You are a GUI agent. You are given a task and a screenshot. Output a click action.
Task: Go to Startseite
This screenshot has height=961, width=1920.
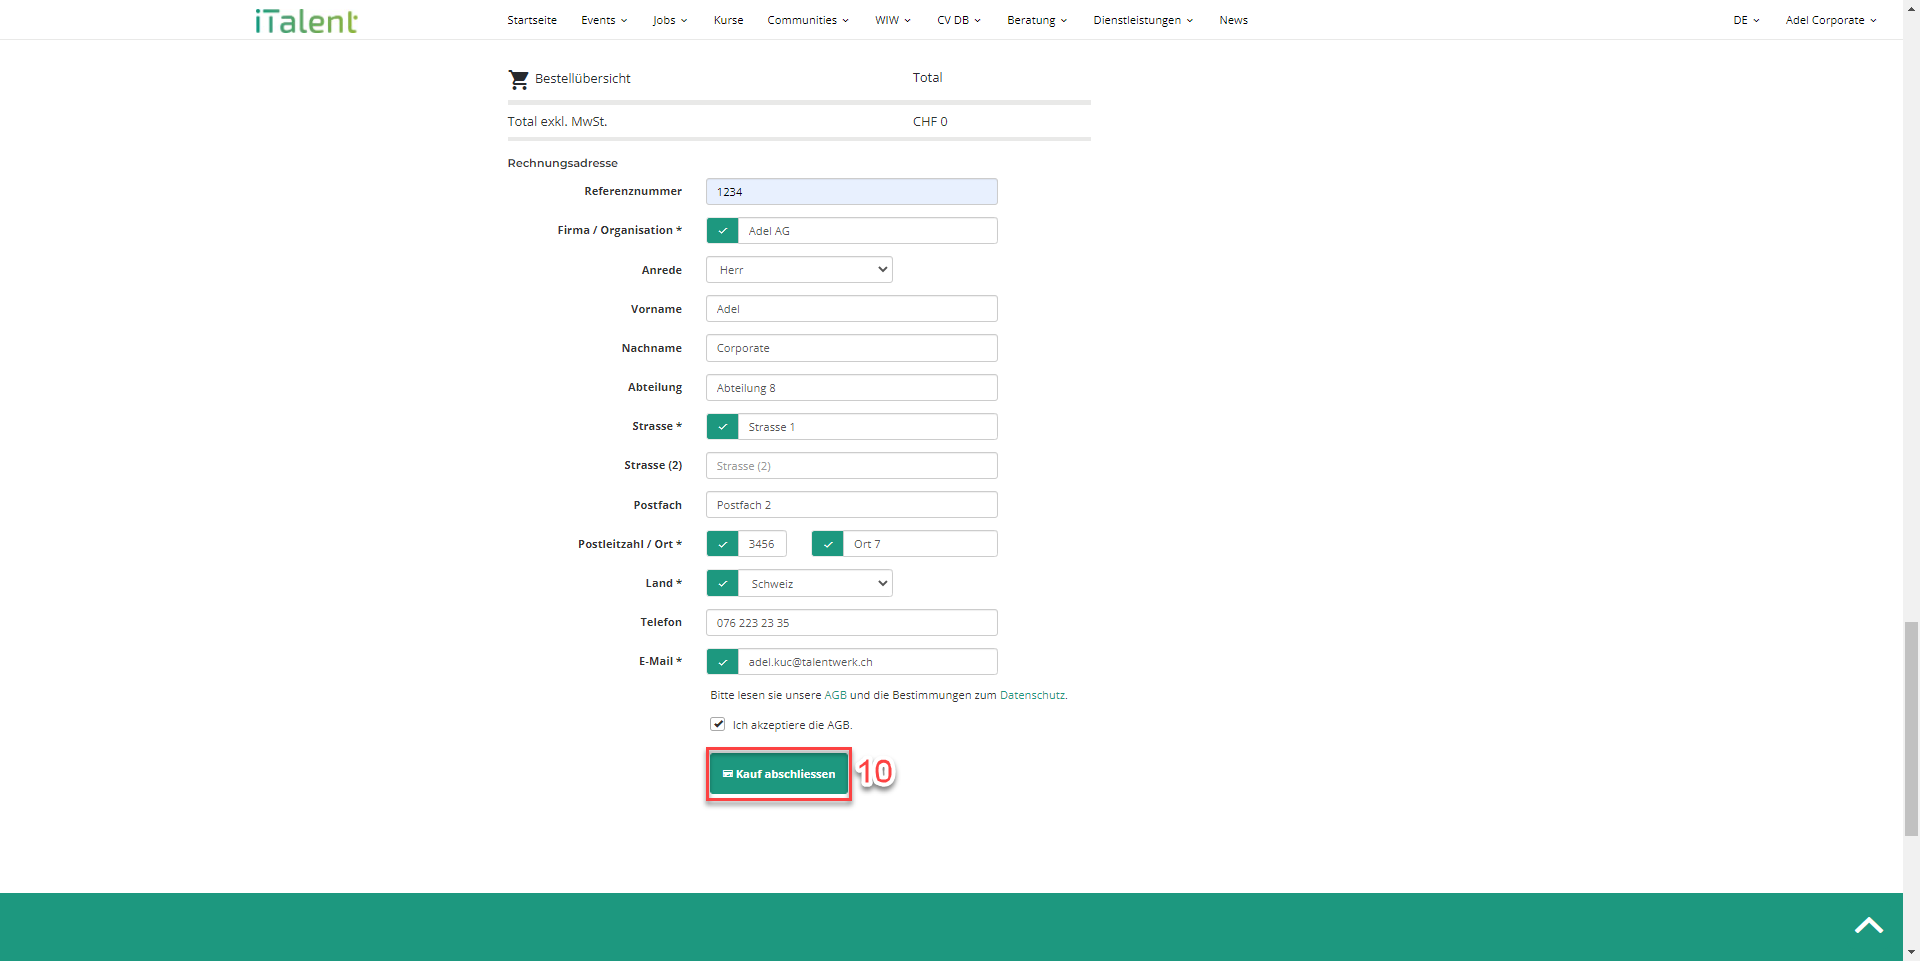click(x=532, y=20)
